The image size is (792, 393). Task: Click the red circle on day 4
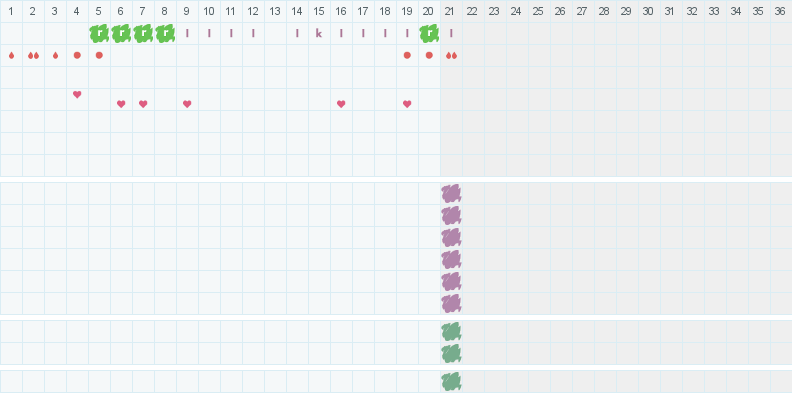pyautogui.click(x=77, y=55)
